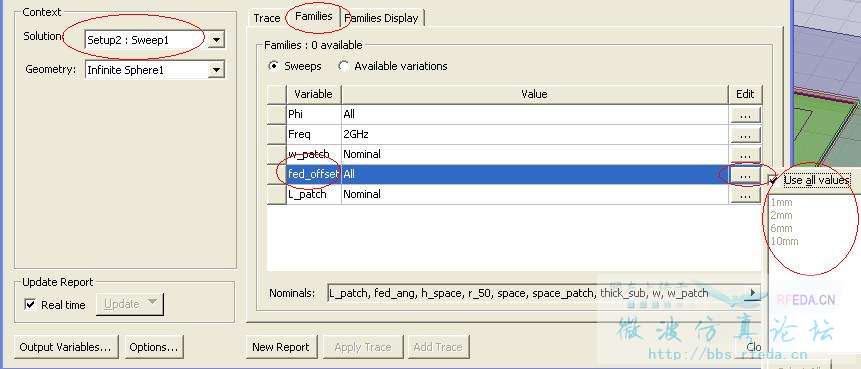
Task: Click the row selector beside Freq
Action: coord(277,135)
